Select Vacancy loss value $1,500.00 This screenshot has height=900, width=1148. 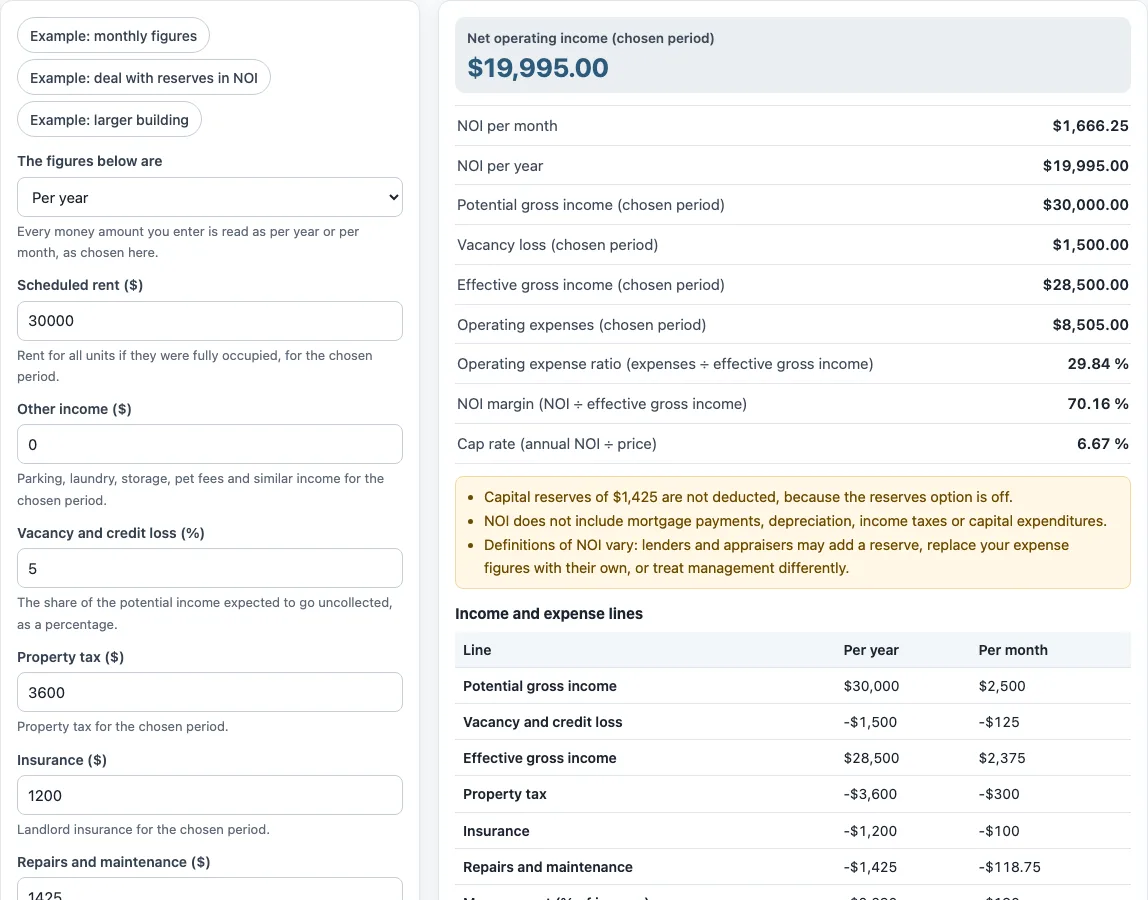pos(1090,245)
